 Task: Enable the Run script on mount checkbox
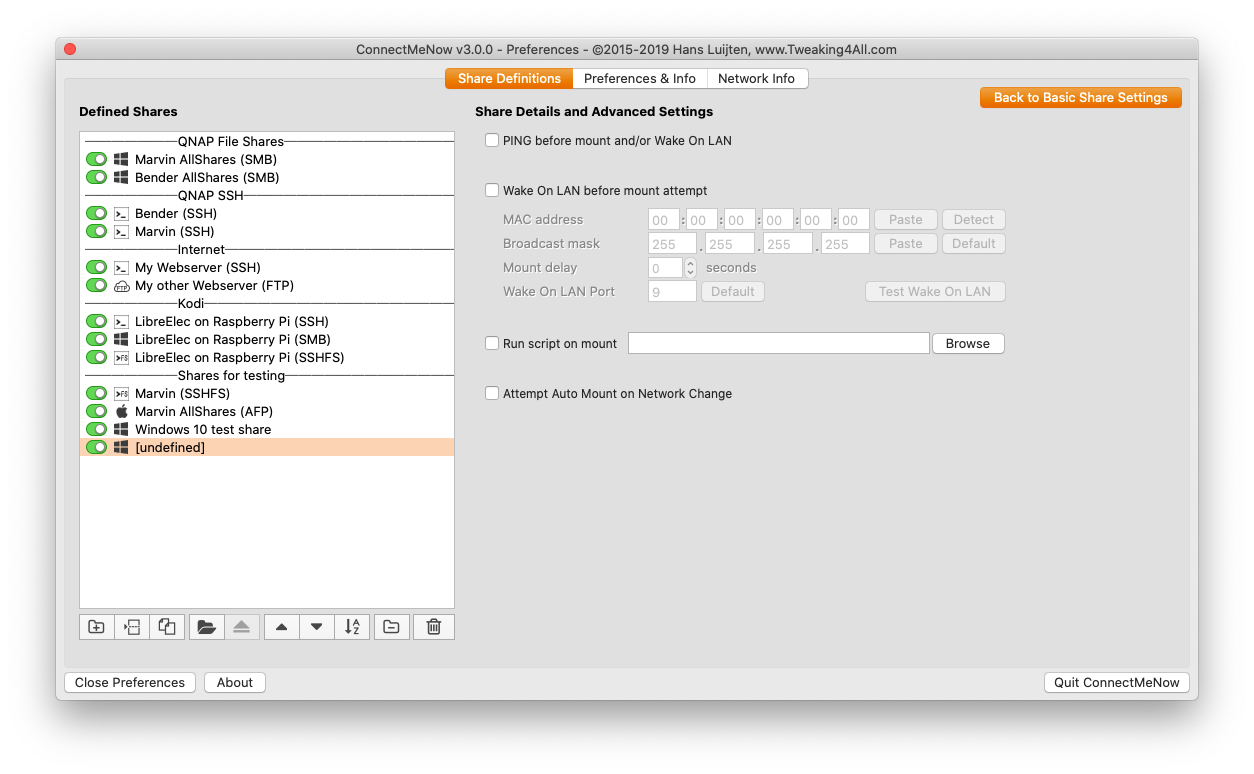pyautogui.click(x=492, y=343)
